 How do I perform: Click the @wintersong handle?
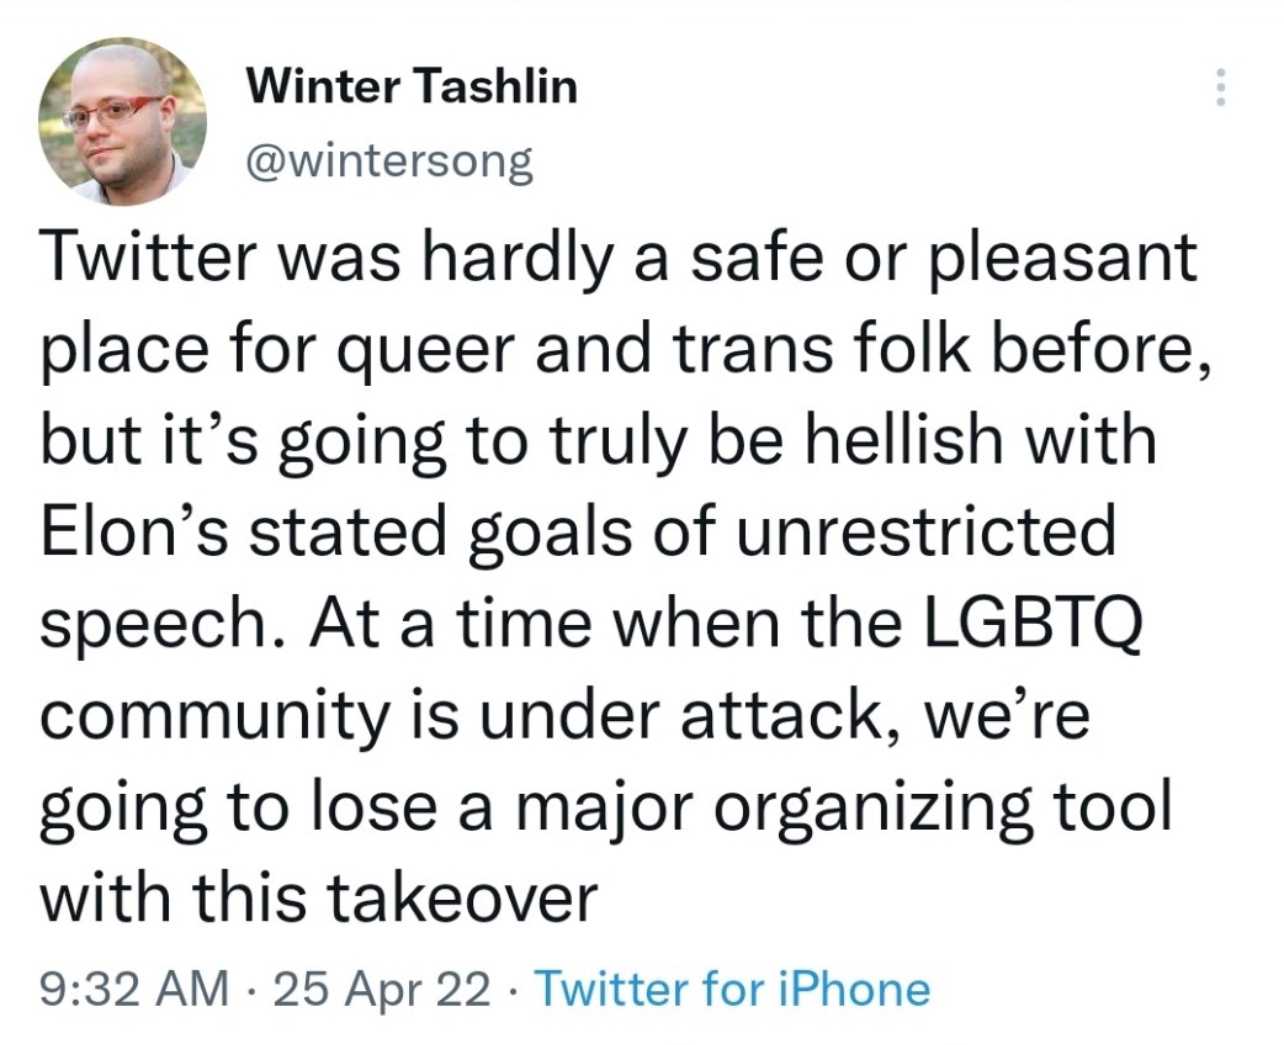[x=390, y=160]
